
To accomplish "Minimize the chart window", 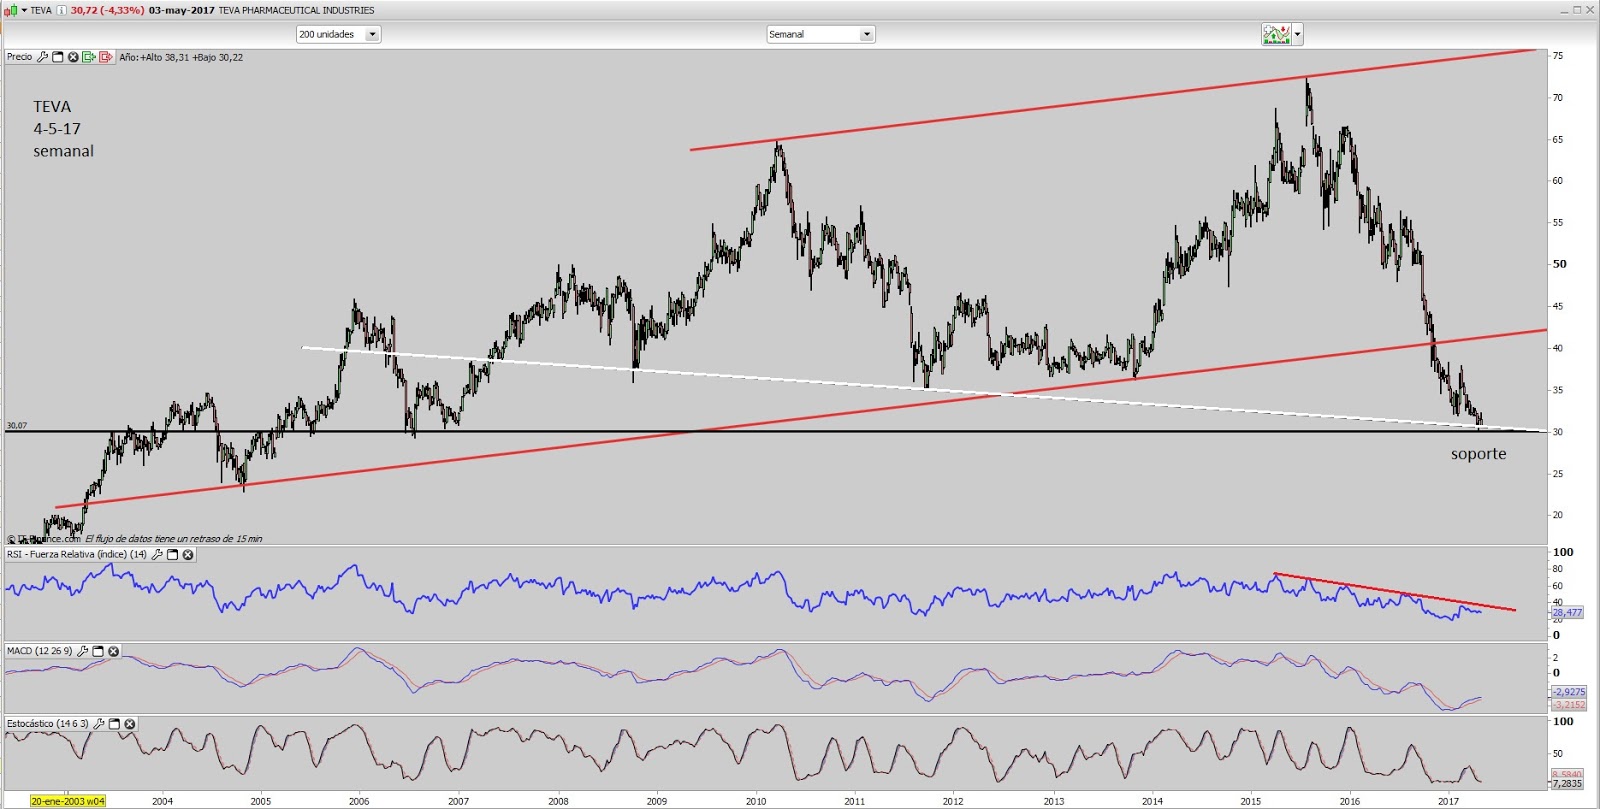I will pos(1565,10).
